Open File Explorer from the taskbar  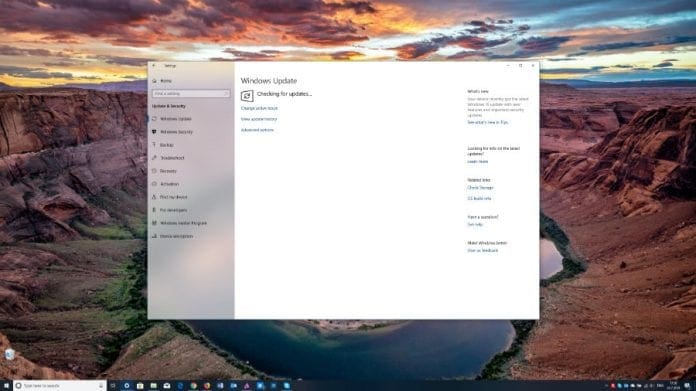click(x=154, y=386)
